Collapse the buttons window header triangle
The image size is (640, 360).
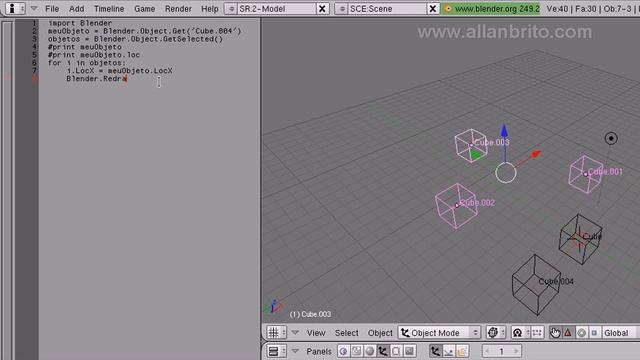[295, 351]
